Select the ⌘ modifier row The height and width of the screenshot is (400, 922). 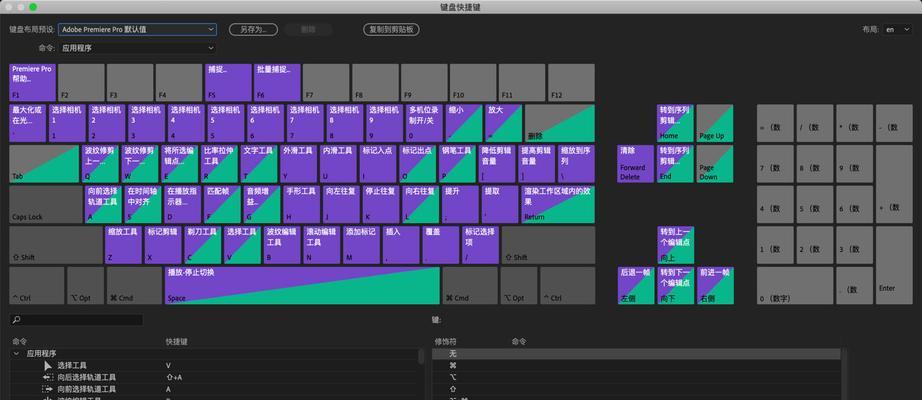[x=636, y=365]
